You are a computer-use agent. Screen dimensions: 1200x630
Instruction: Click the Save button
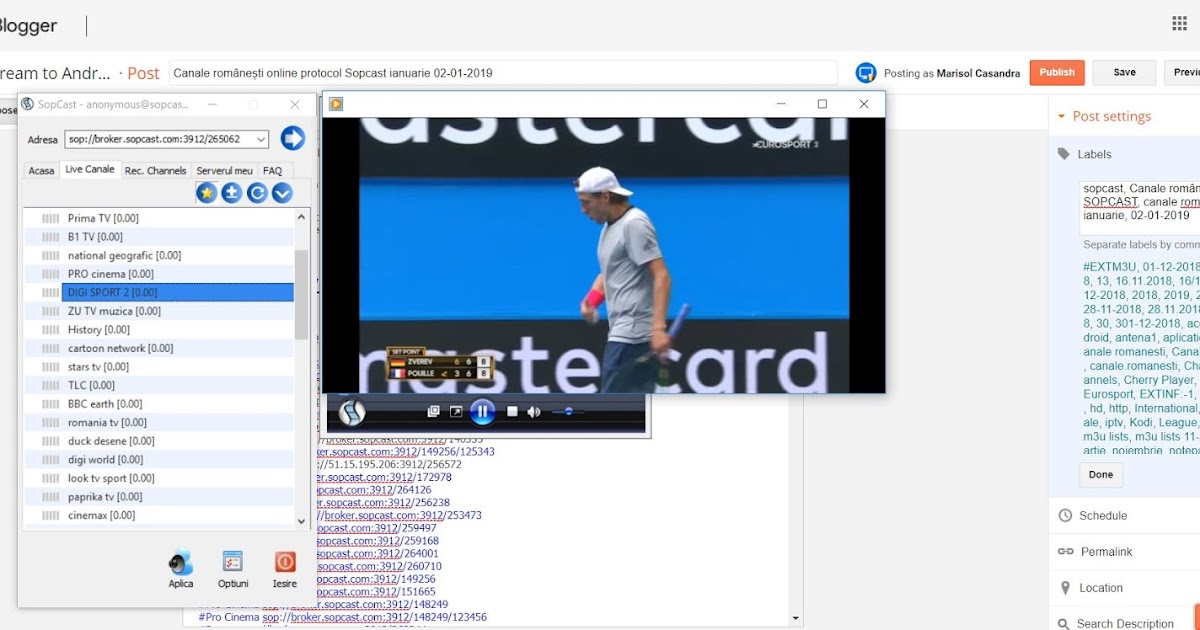click(x=1124, y=72)
